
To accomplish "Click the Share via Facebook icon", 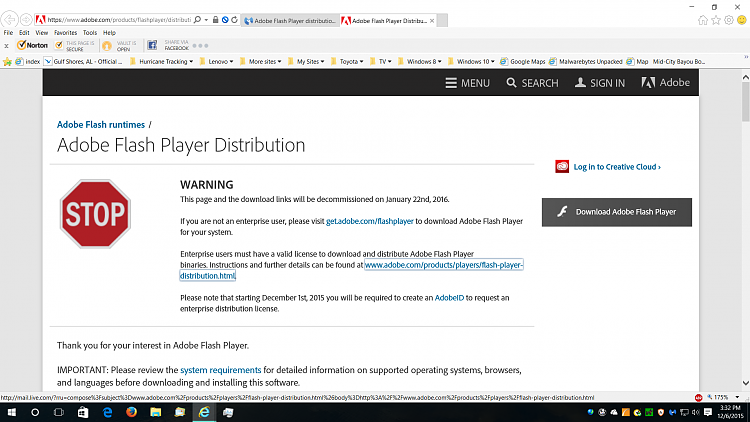I will (152, 45).
